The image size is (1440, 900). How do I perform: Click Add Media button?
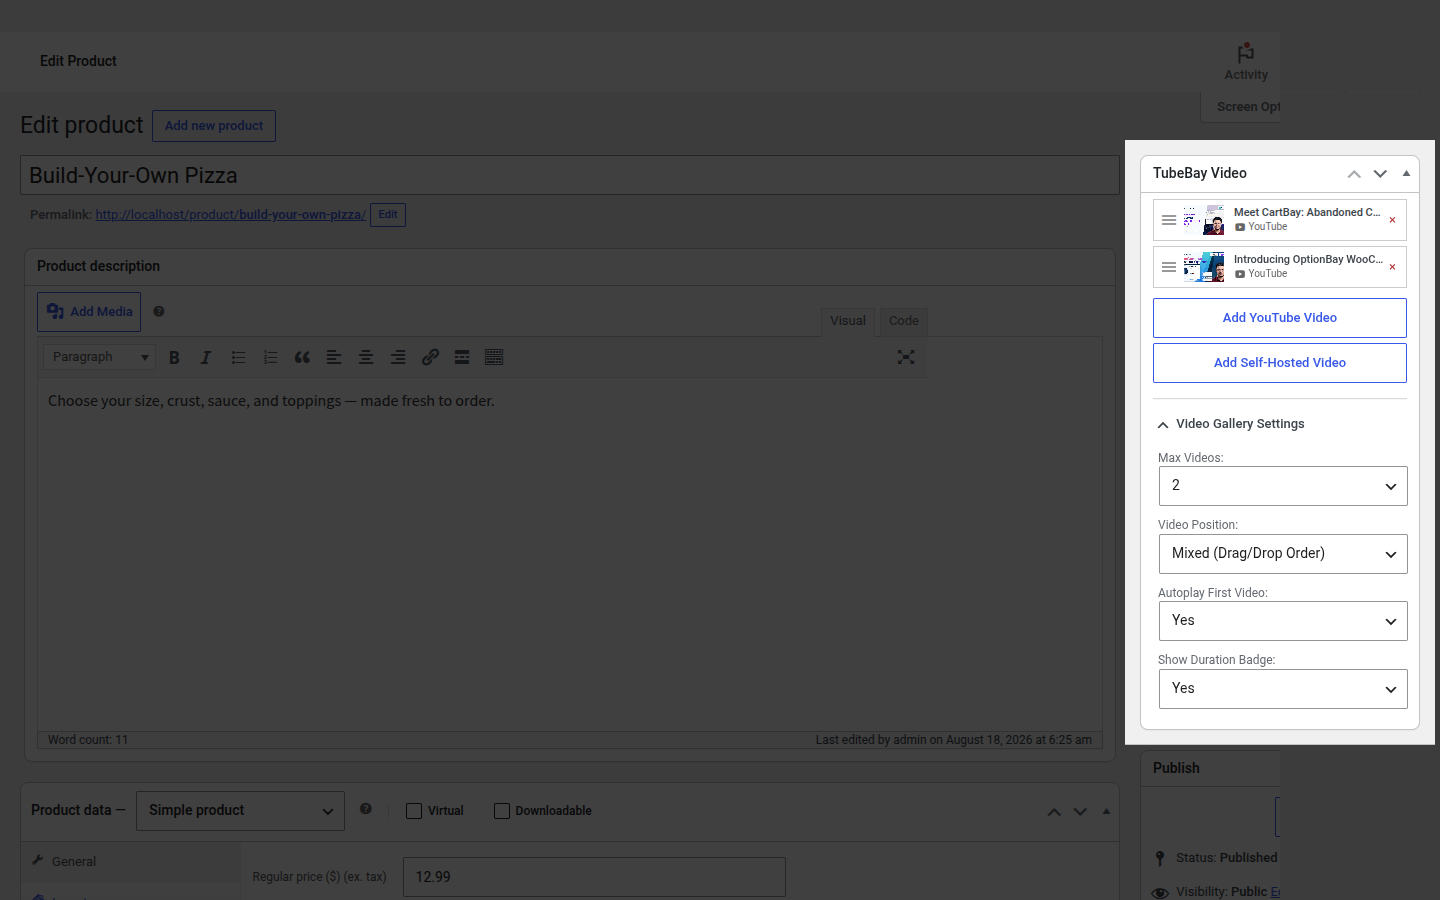coord(89,312)
